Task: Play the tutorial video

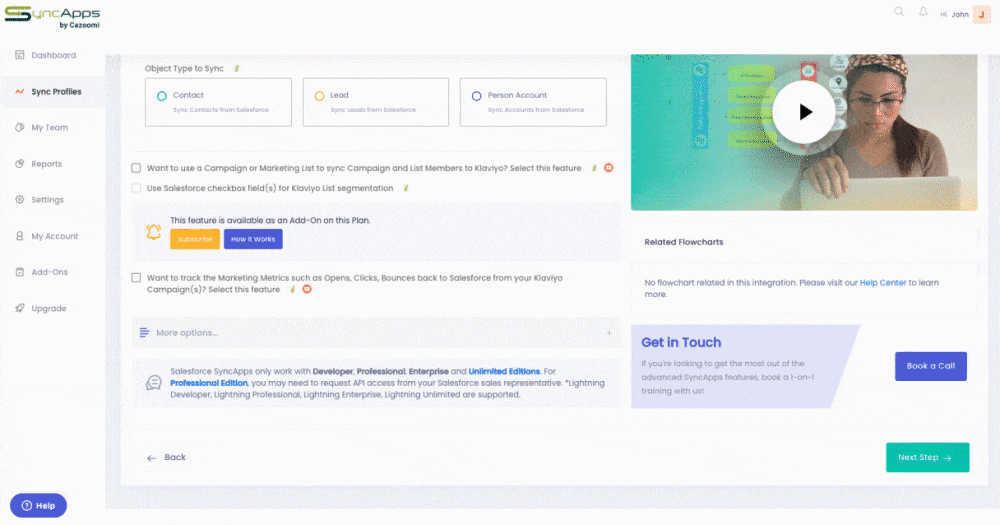Action: click(x=804, y=112)
